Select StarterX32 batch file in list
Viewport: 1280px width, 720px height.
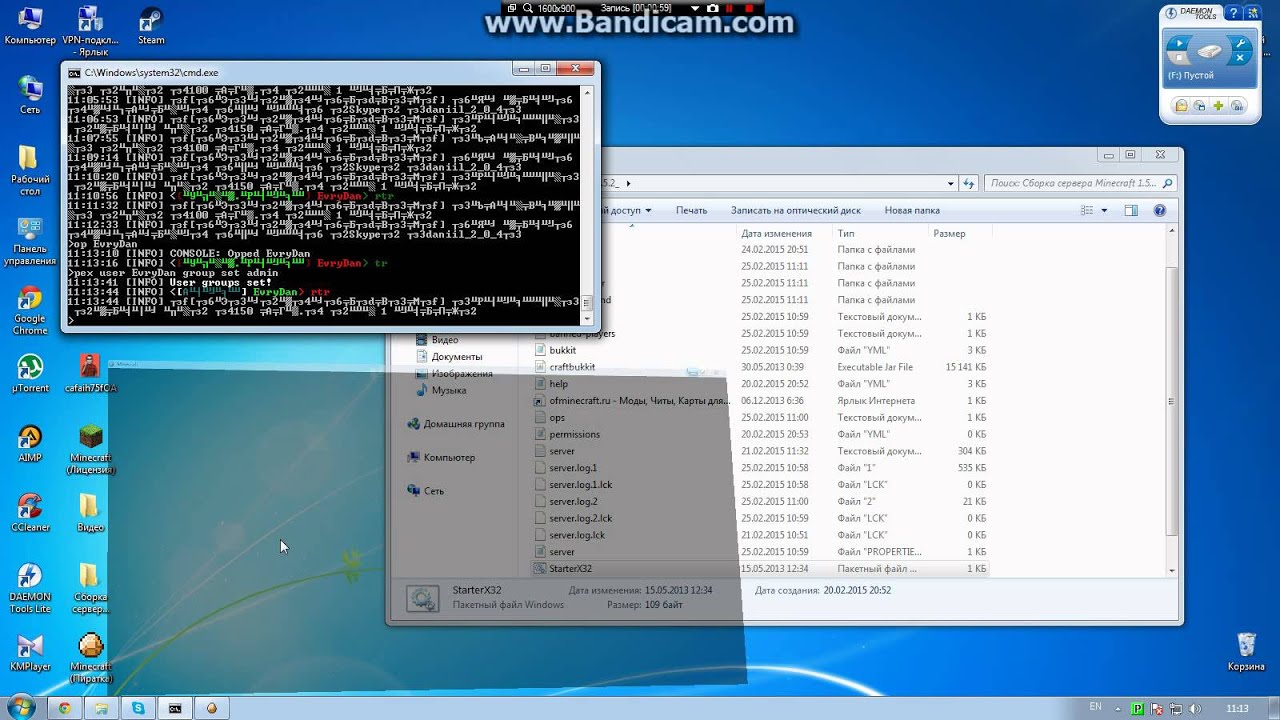[x=570, y=569]
